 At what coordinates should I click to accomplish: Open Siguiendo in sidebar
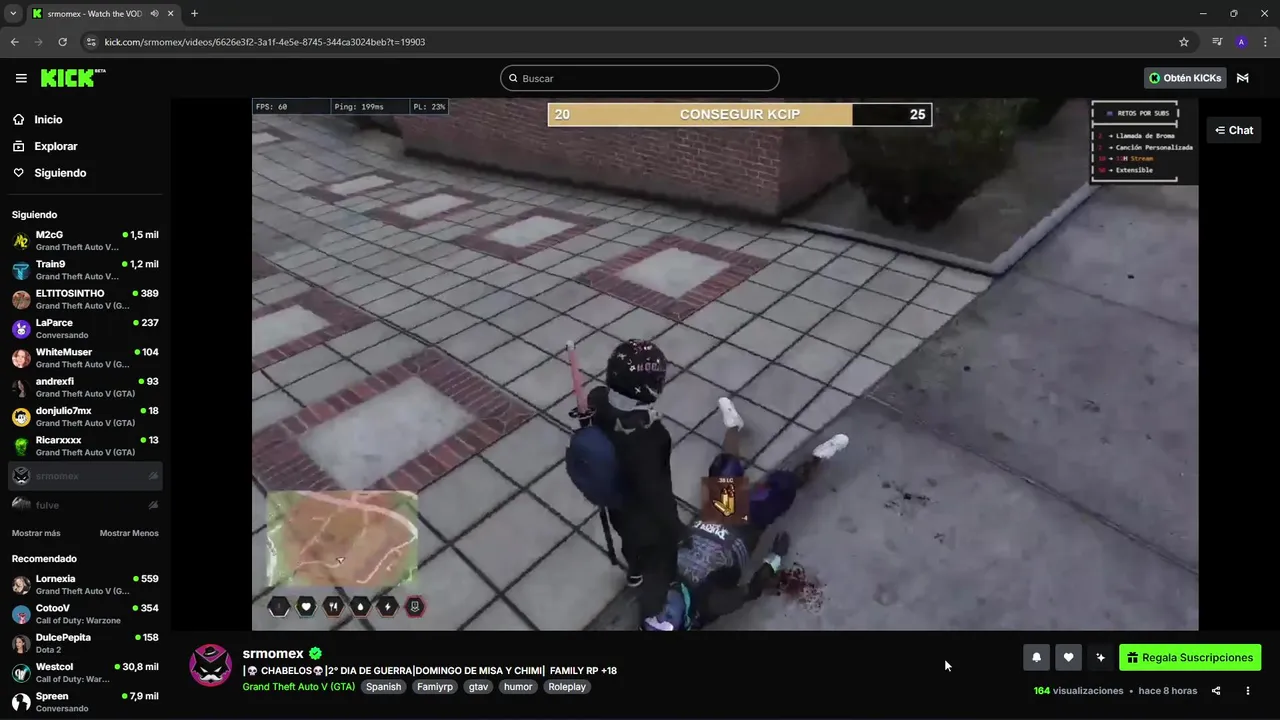[x=60, y=173]
